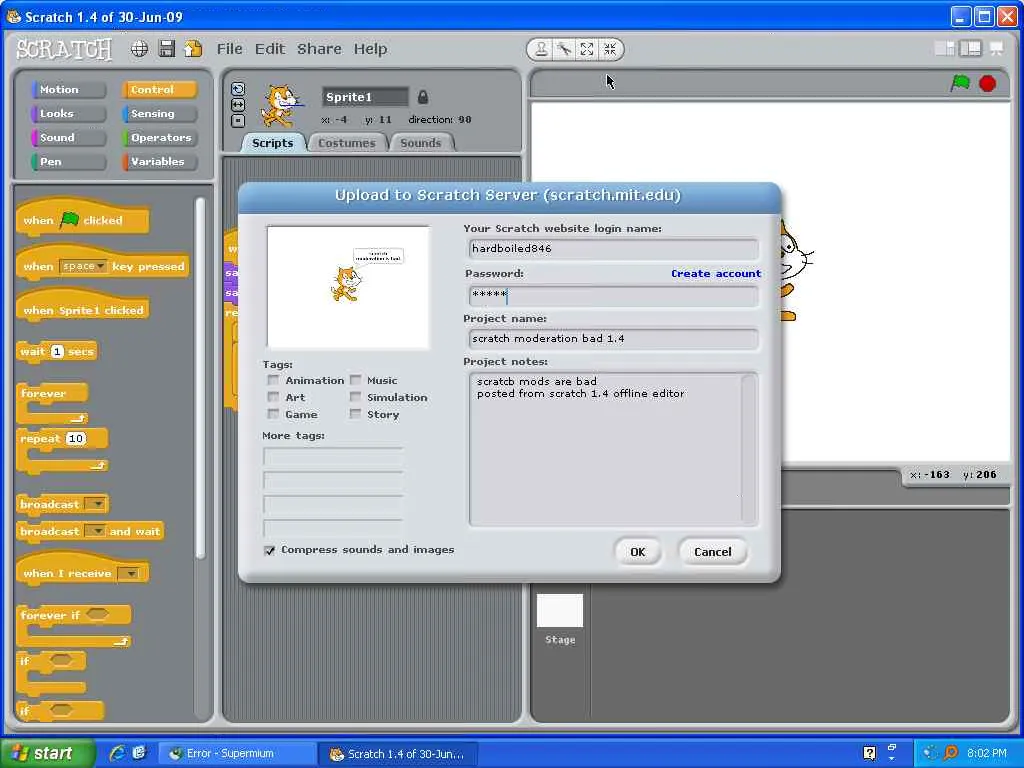This screenshot has width=1024, height=768.
Task: Switch to the Scripts tab
Action: pos(272,143)
